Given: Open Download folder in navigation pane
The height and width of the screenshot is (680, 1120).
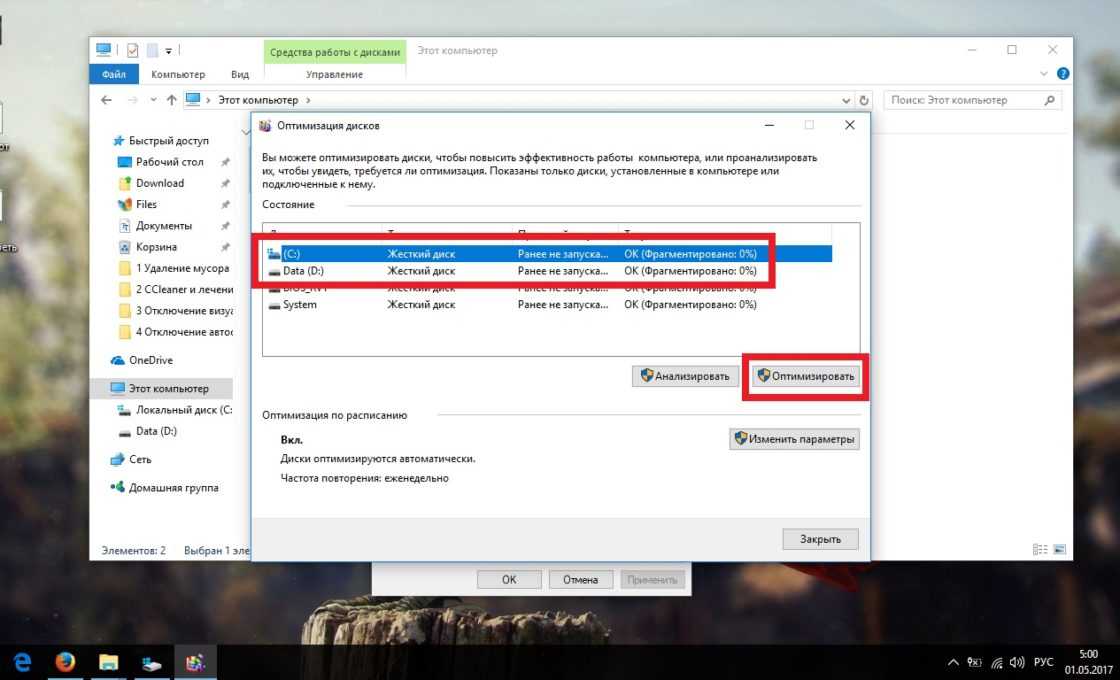Looking at the screenshot, I should tap(160, 183).
